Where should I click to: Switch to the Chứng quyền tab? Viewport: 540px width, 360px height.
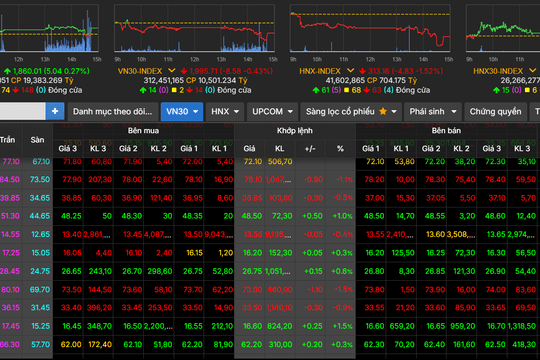click(495, 111)
